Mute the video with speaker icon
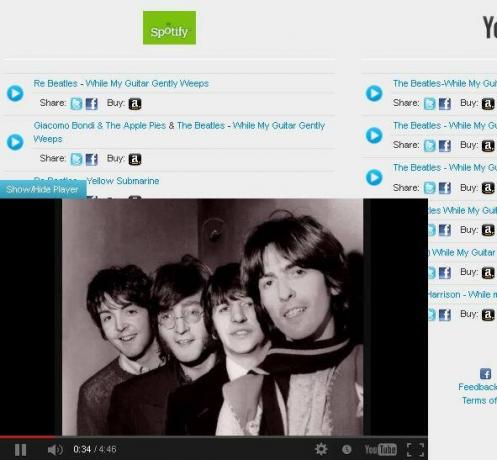497x460 pixels. 55,450
